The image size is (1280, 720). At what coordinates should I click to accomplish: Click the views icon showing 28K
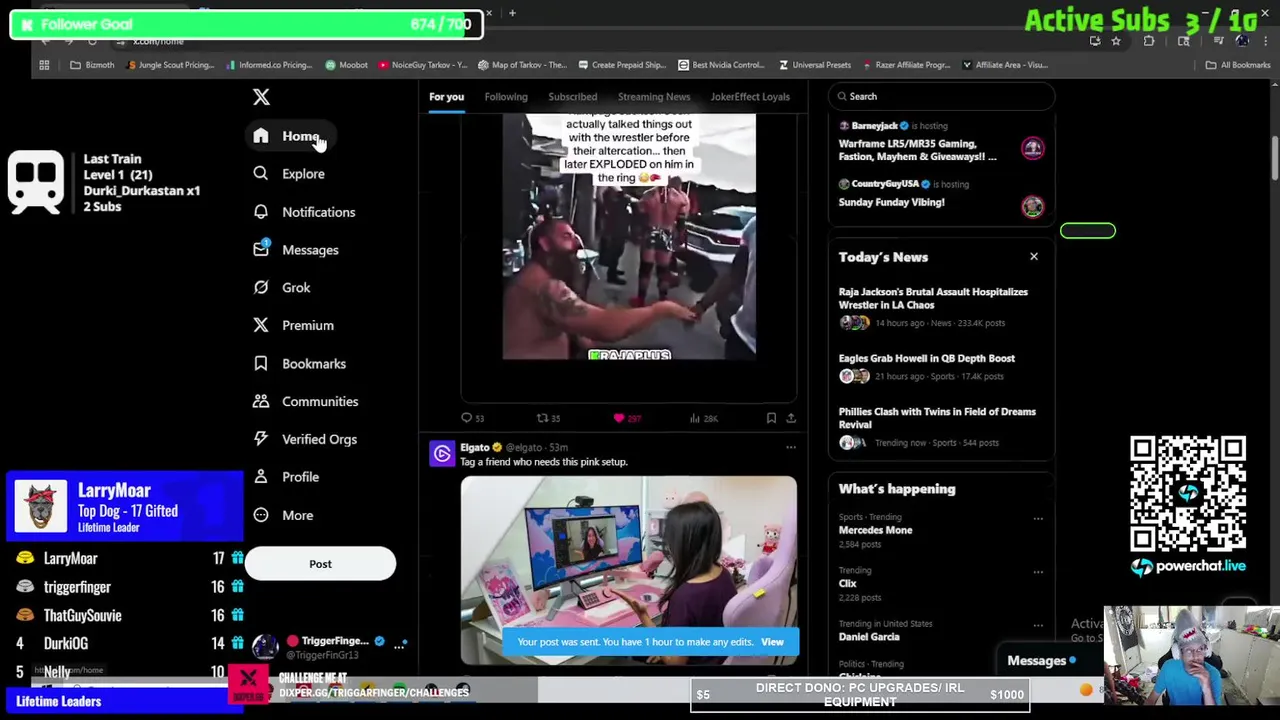[x=695, y=418]
